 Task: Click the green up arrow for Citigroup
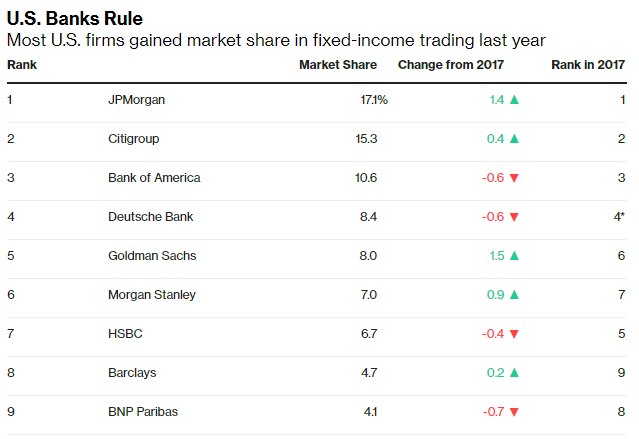coord(514,139)
